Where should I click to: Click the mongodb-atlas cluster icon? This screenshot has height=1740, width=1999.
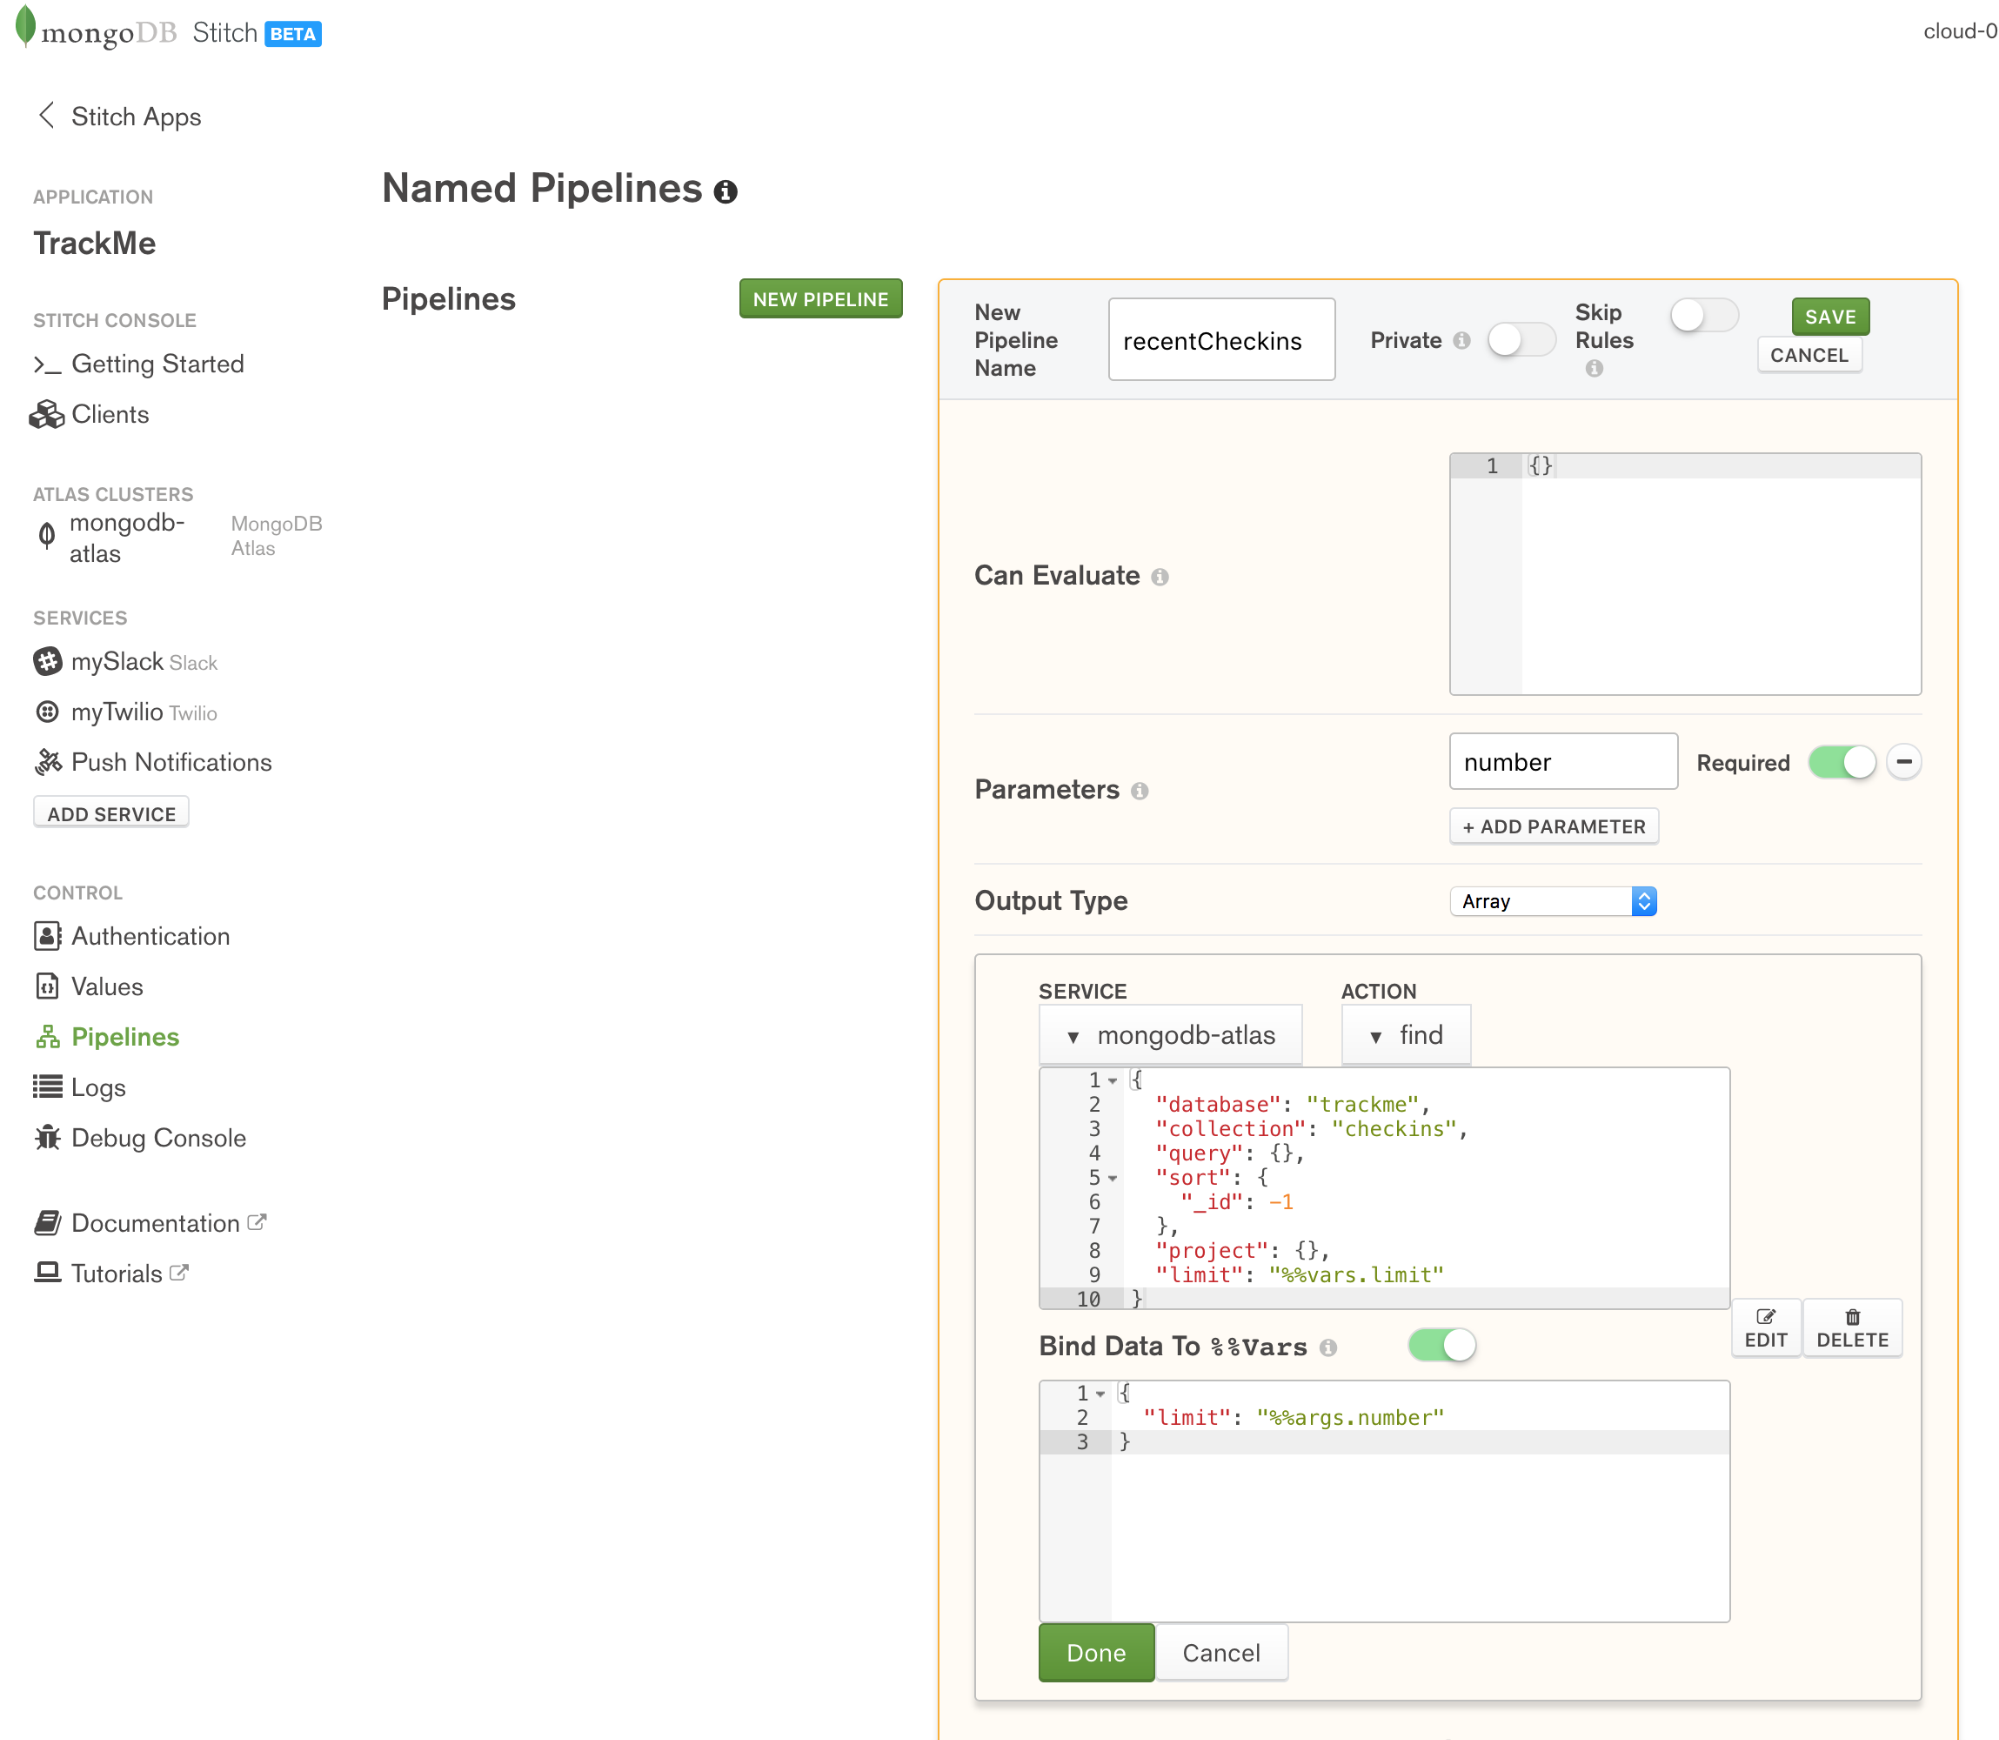[x=47, y=535]
